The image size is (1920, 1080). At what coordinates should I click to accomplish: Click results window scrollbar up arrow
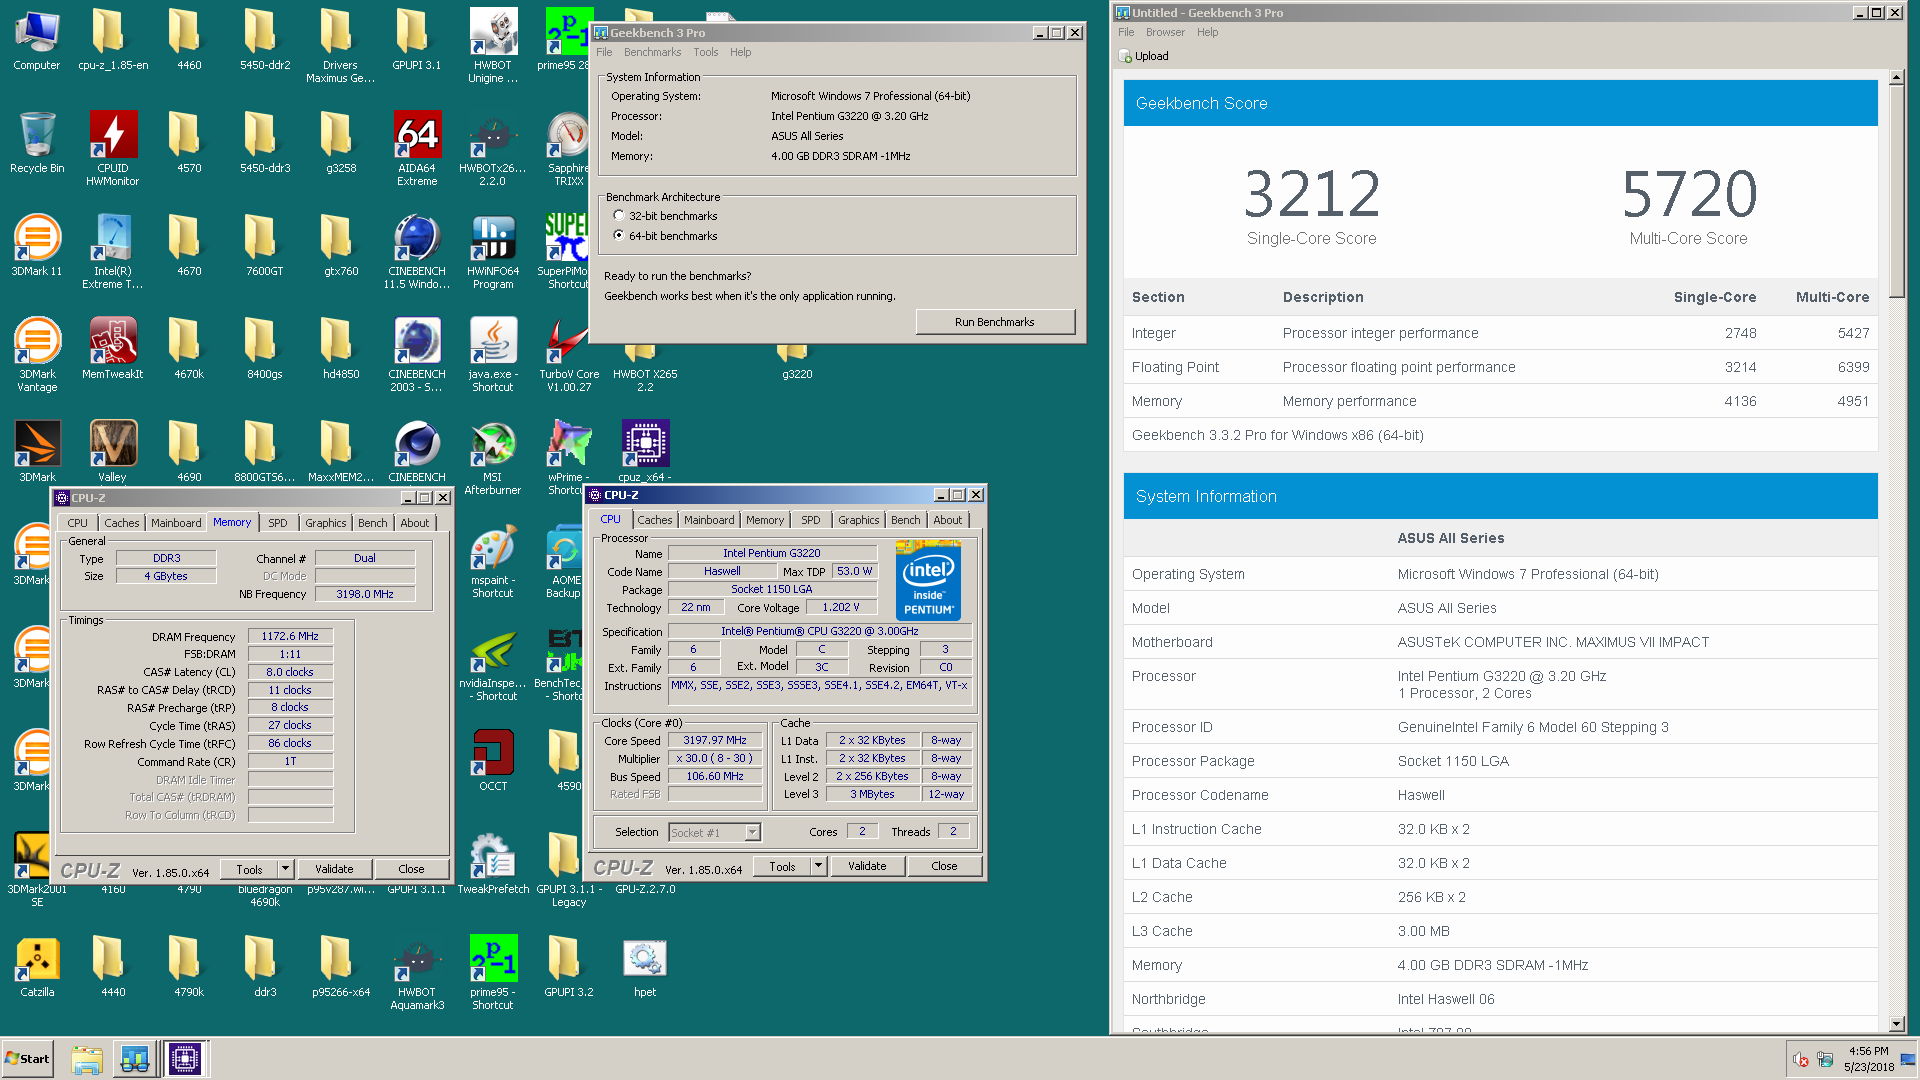coord(1896,77)
